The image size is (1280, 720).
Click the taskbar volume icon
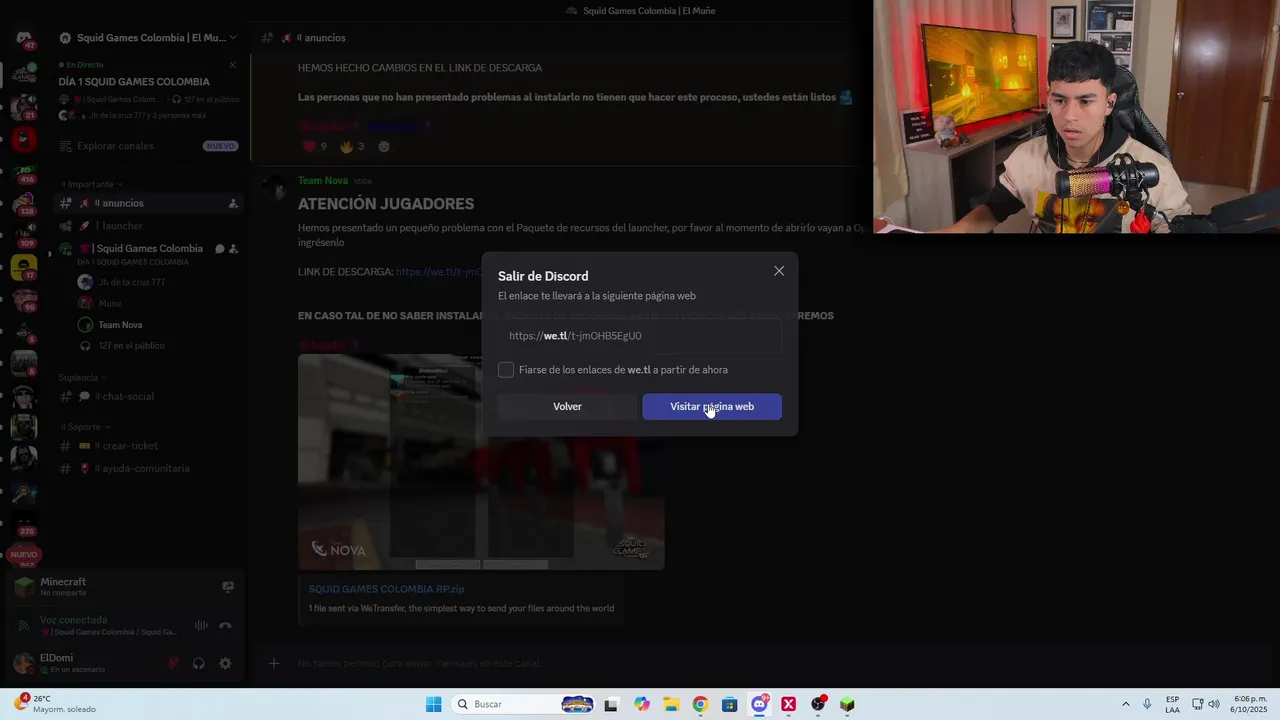coord(1214,704)
